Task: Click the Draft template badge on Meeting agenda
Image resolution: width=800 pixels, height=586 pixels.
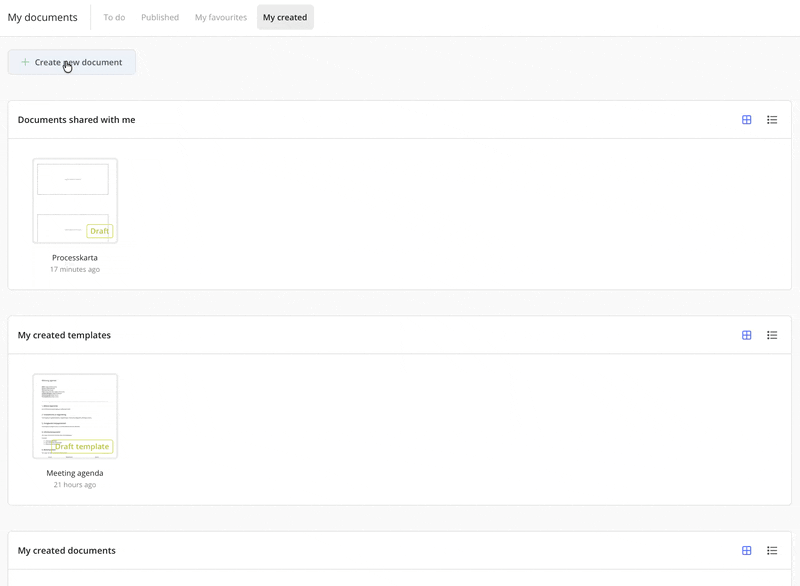Action: [x=82, y=446]
